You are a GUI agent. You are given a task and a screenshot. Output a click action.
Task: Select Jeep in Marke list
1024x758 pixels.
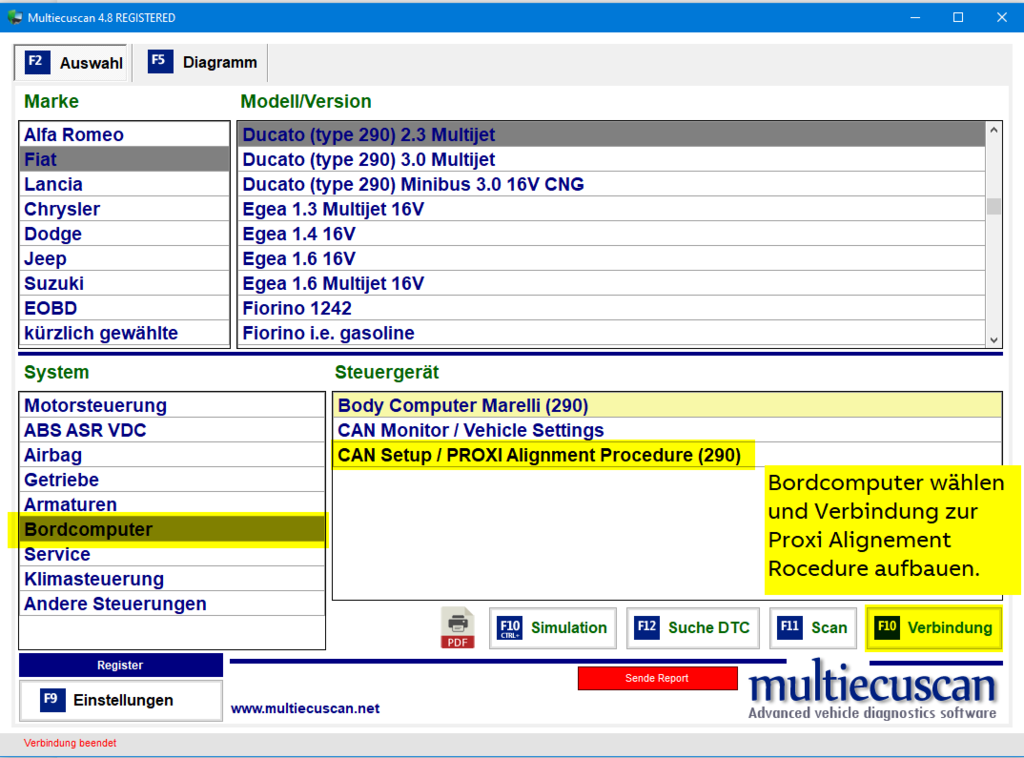point(125,259)
